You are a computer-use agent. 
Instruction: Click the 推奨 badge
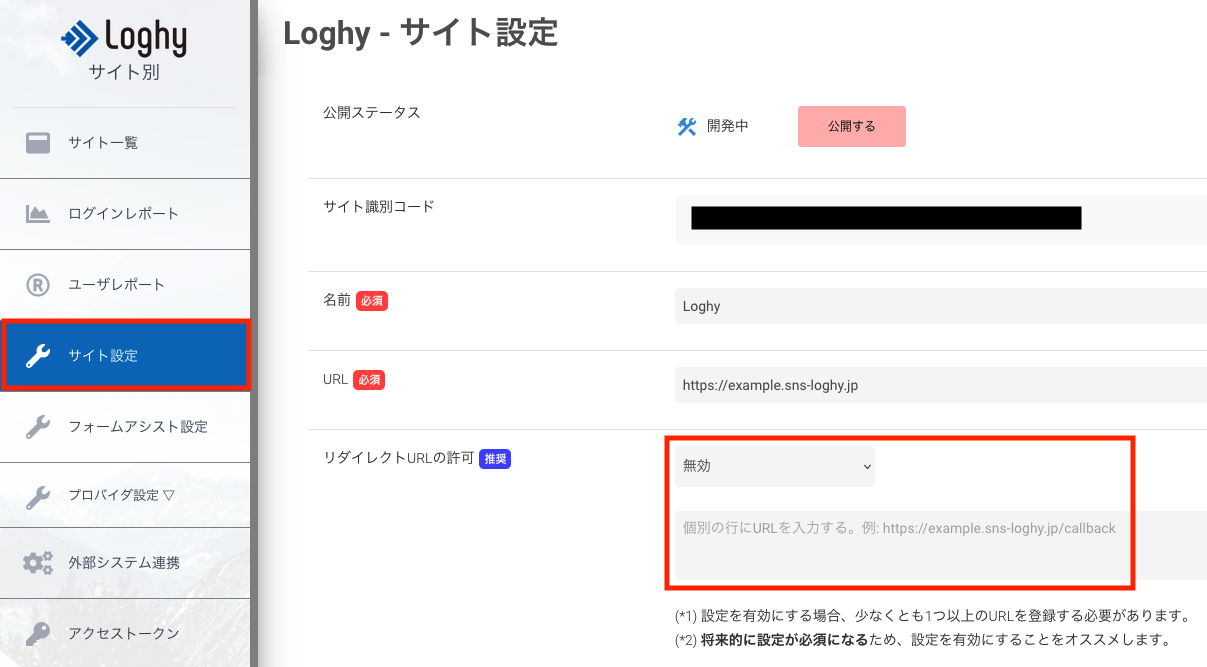pos(495,459)
